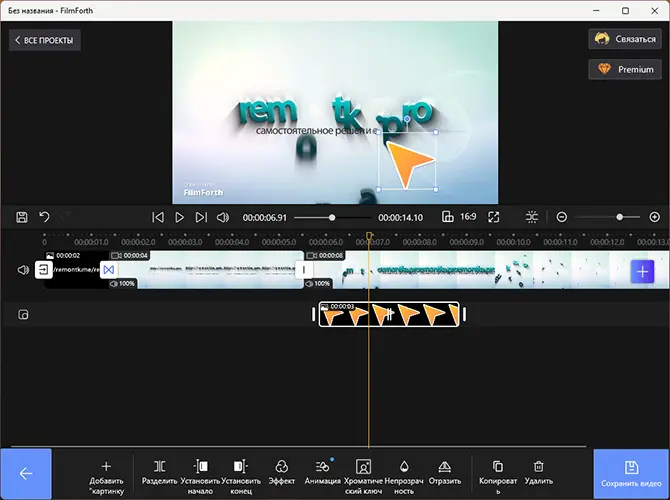Click the 100% volume label on the first clip
This screenshot has height=500, width=670.
click(123, 284)
